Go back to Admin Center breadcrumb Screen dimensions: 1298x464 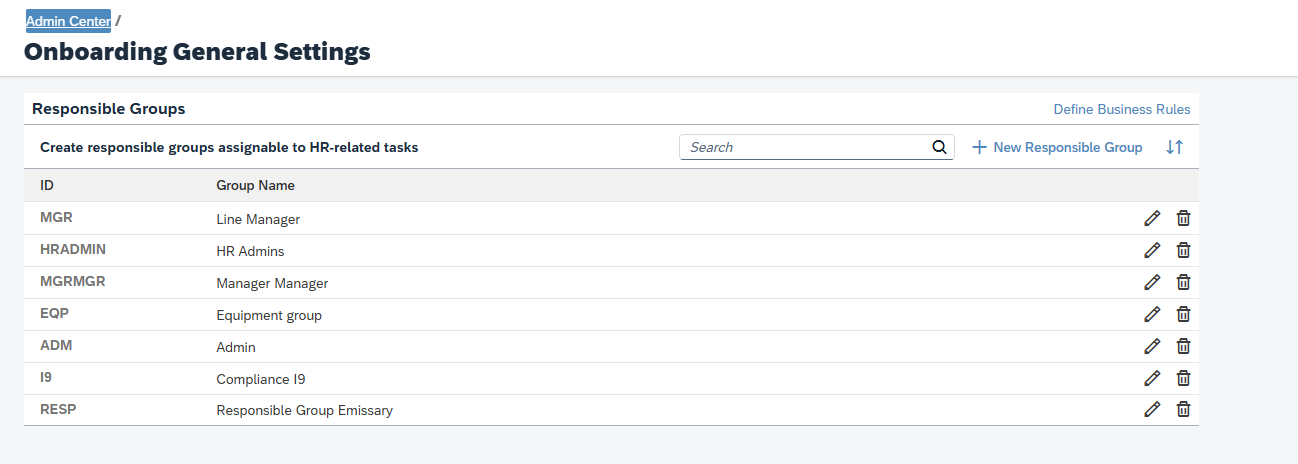tap(68, 21)
